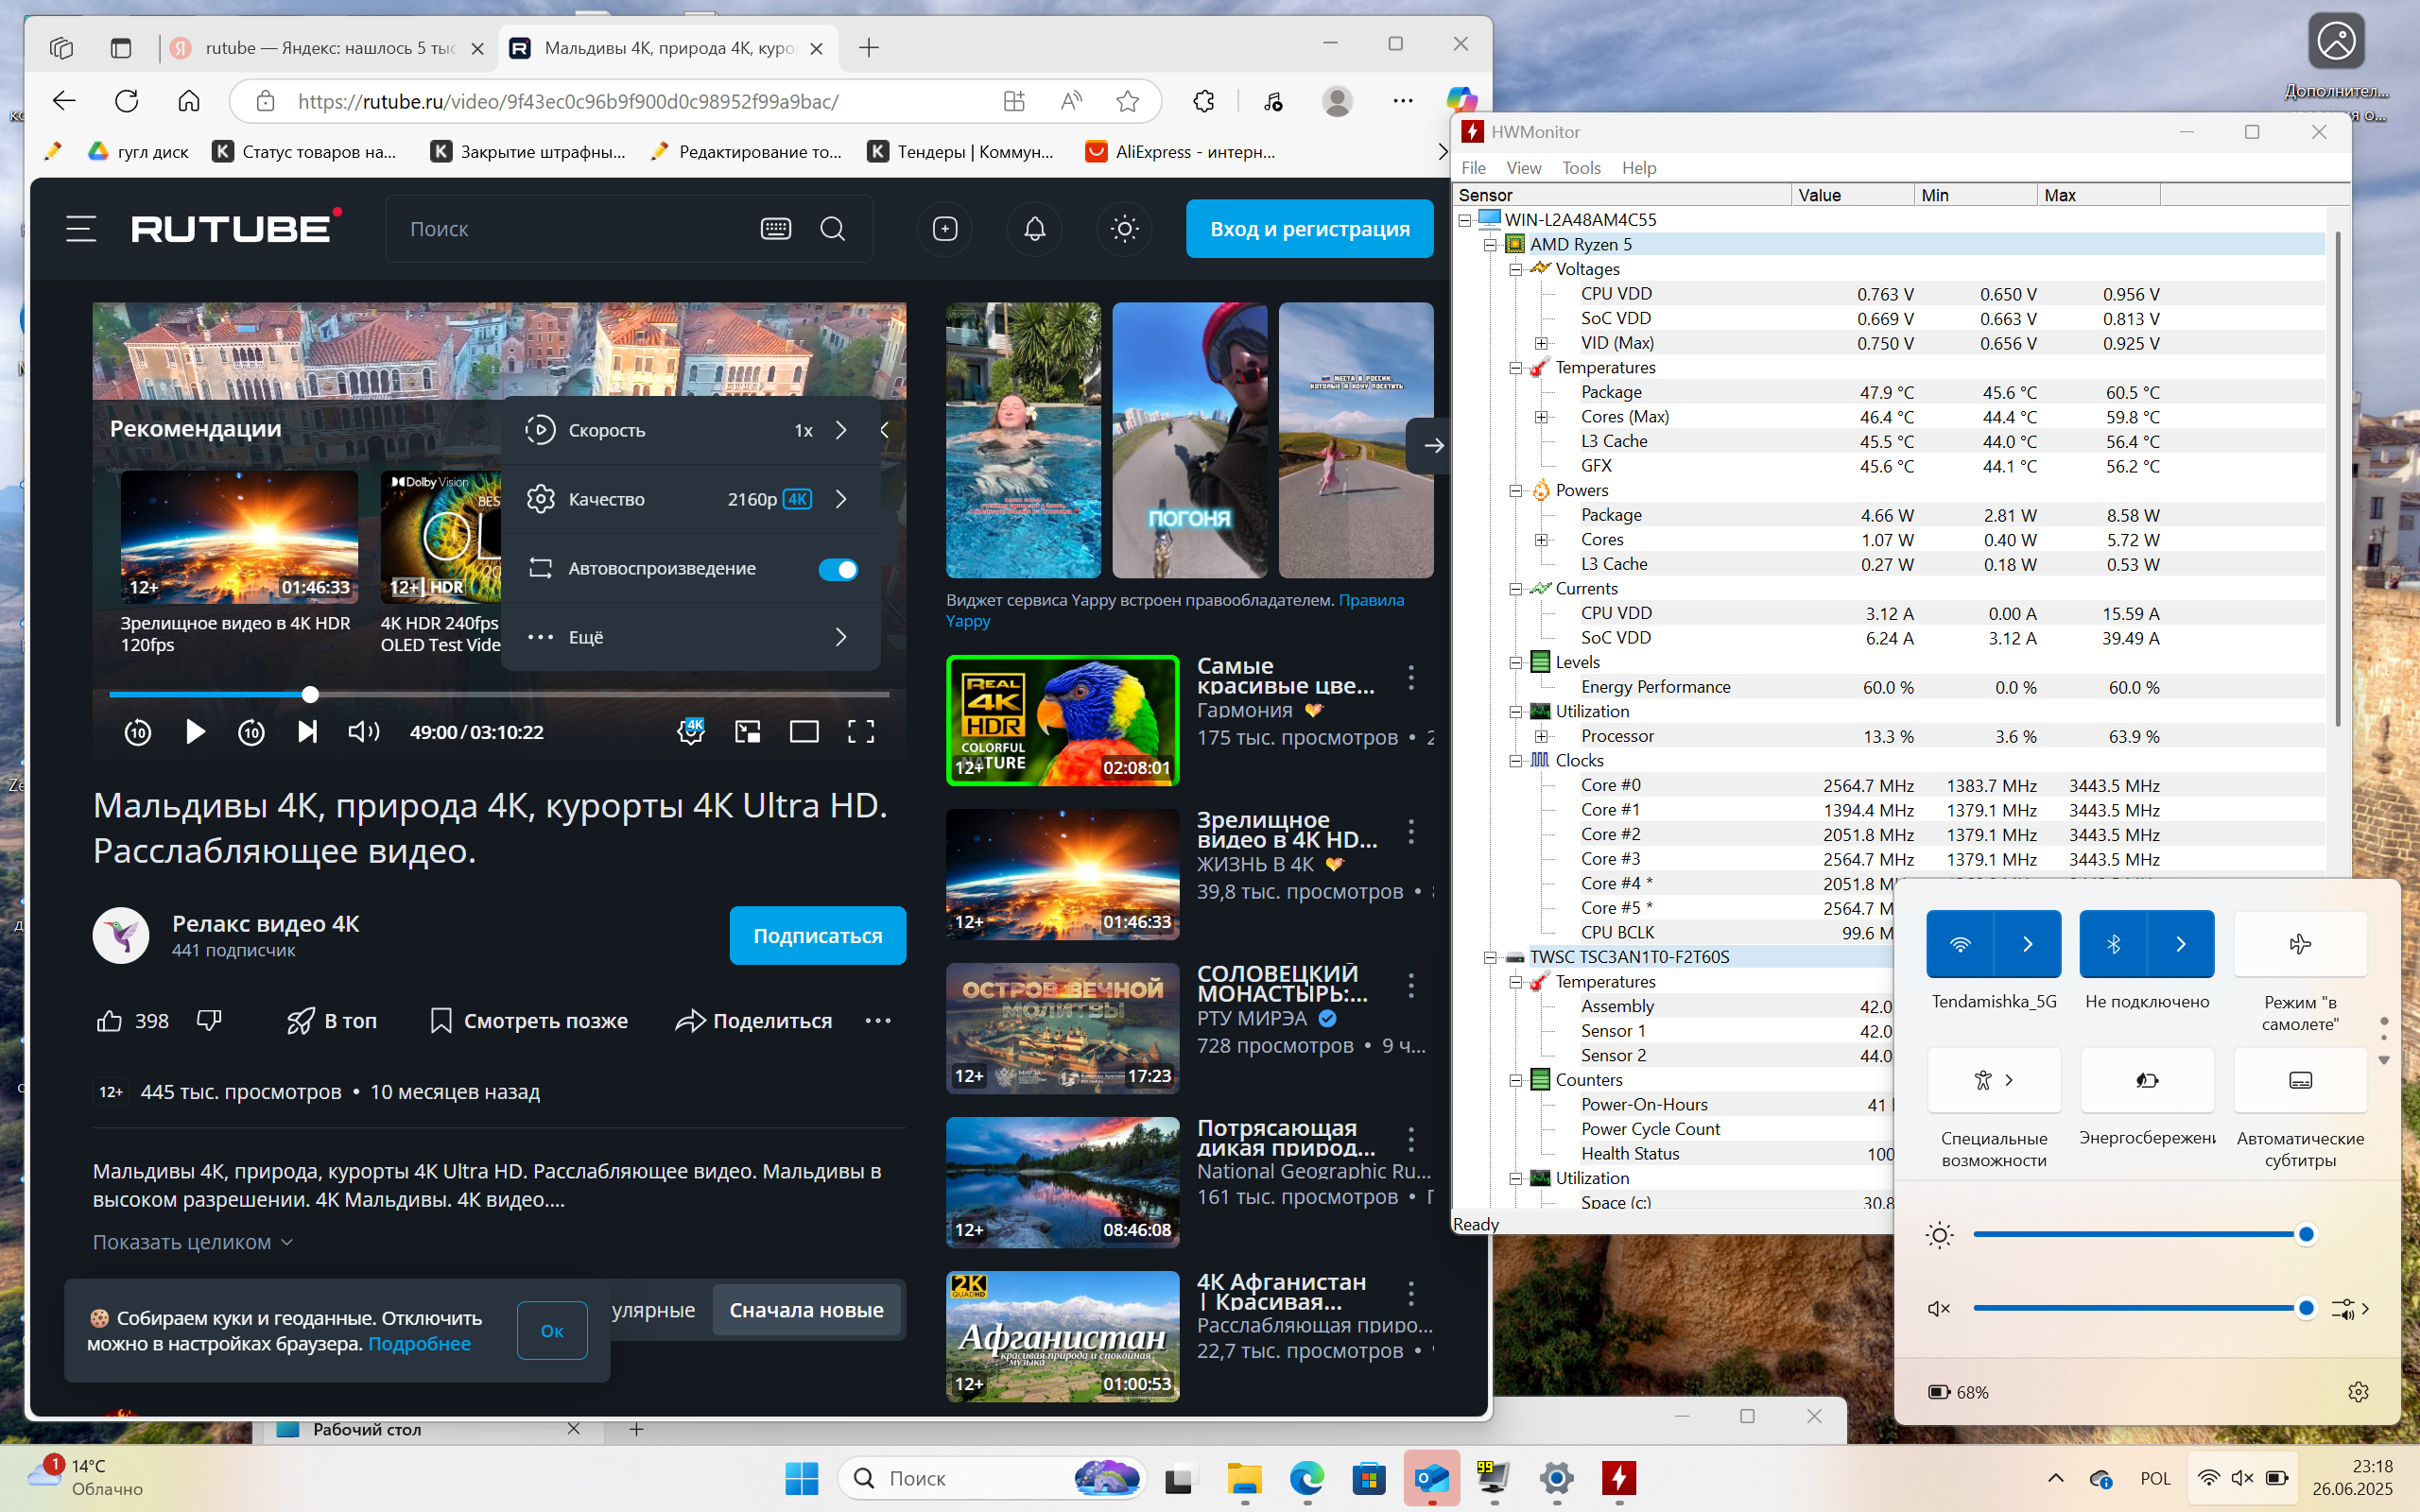This screenshot has height=1512, width=2420.
Task: Open the Tools menu in HWMonitor
Action: click(x=1581, y=168)
